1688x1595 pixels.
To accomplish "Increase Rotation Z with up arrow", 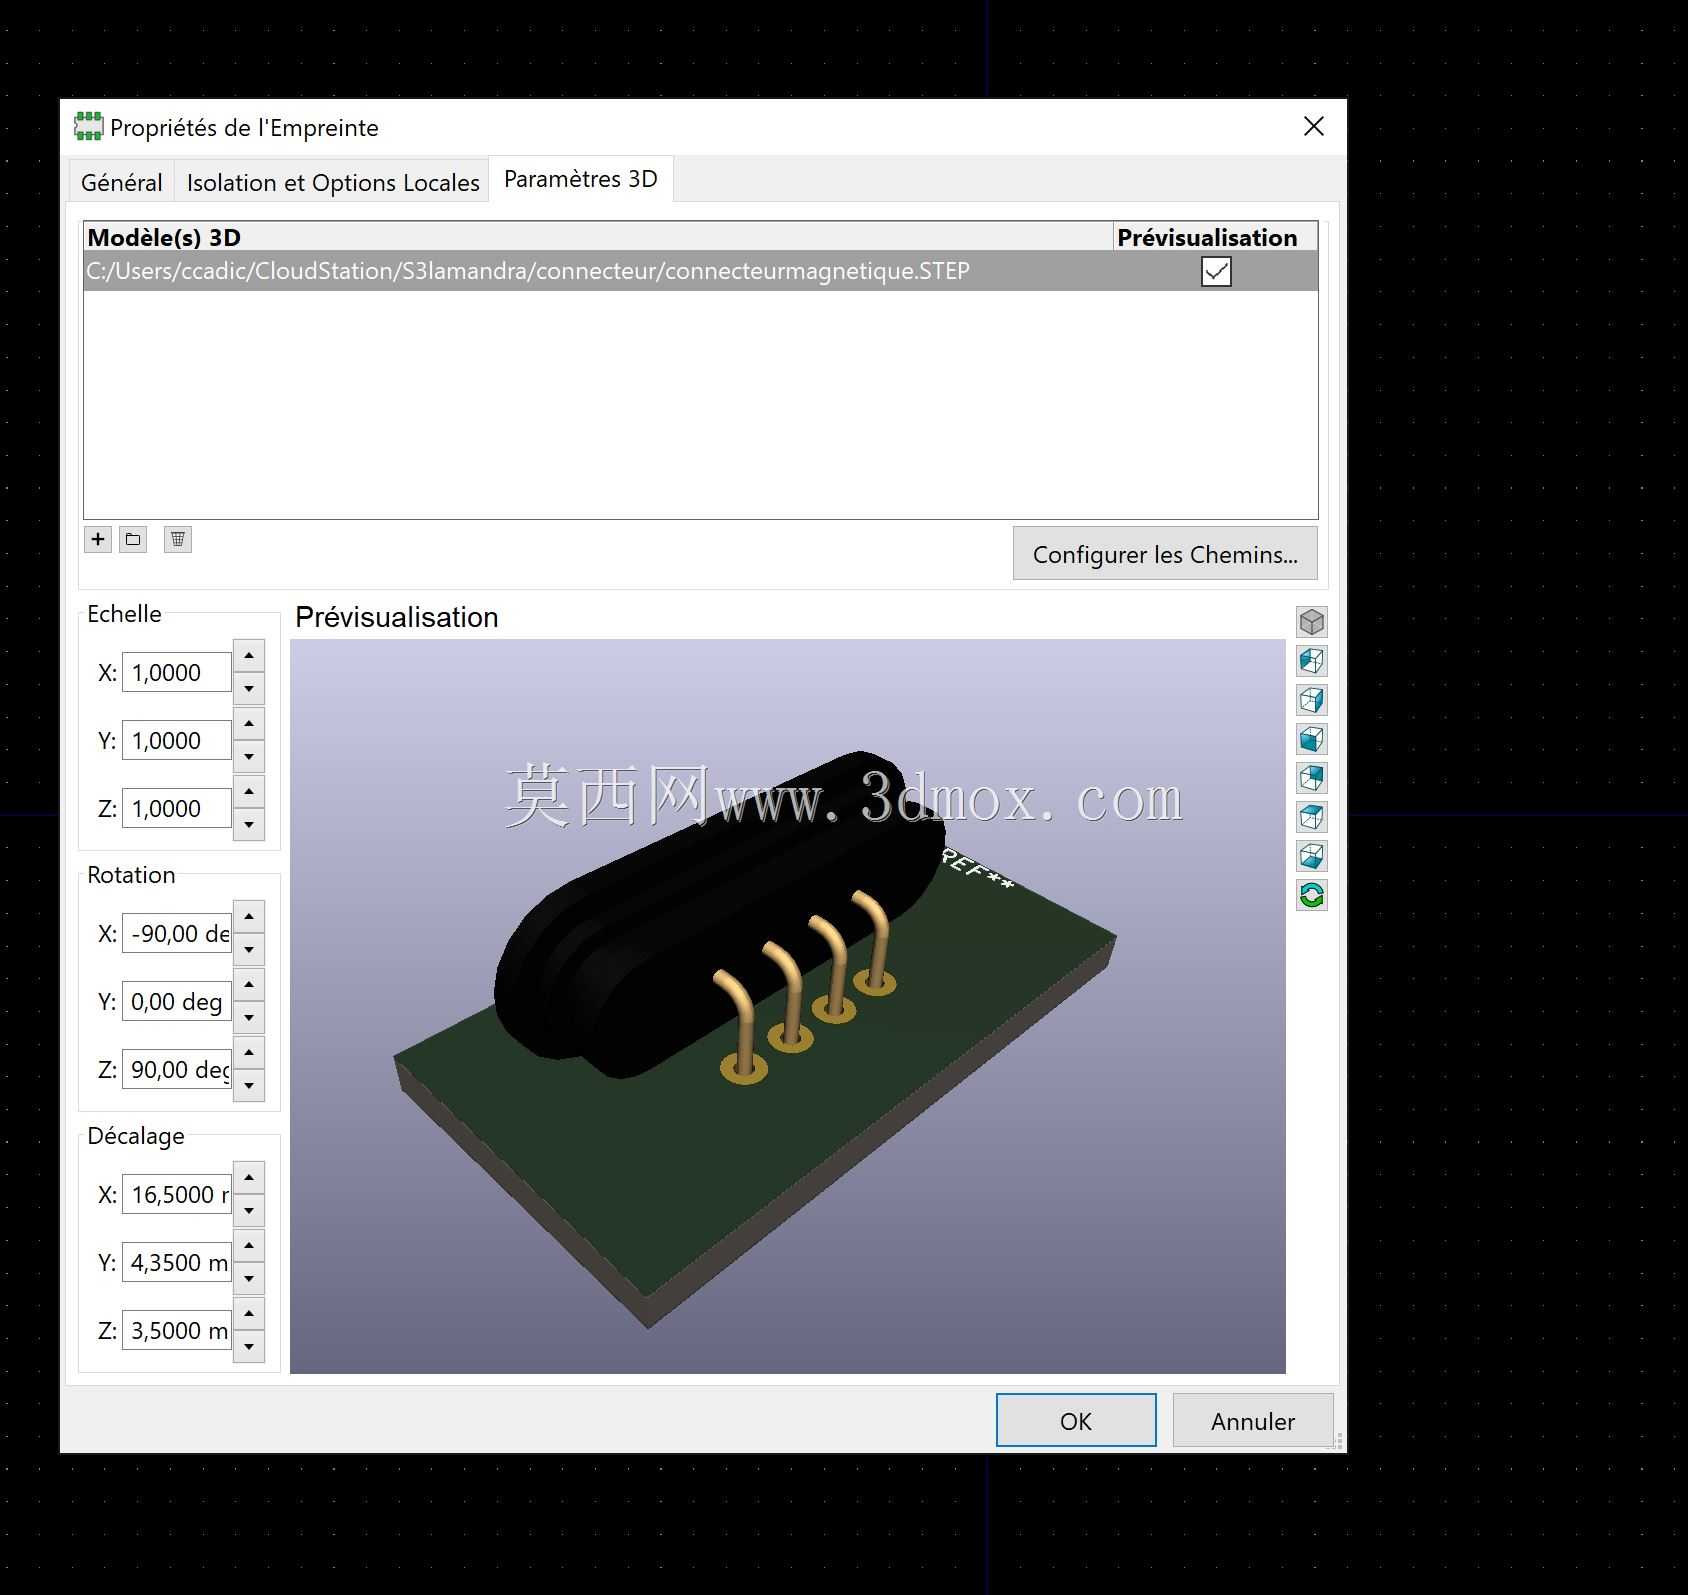I will (249, 1053).
